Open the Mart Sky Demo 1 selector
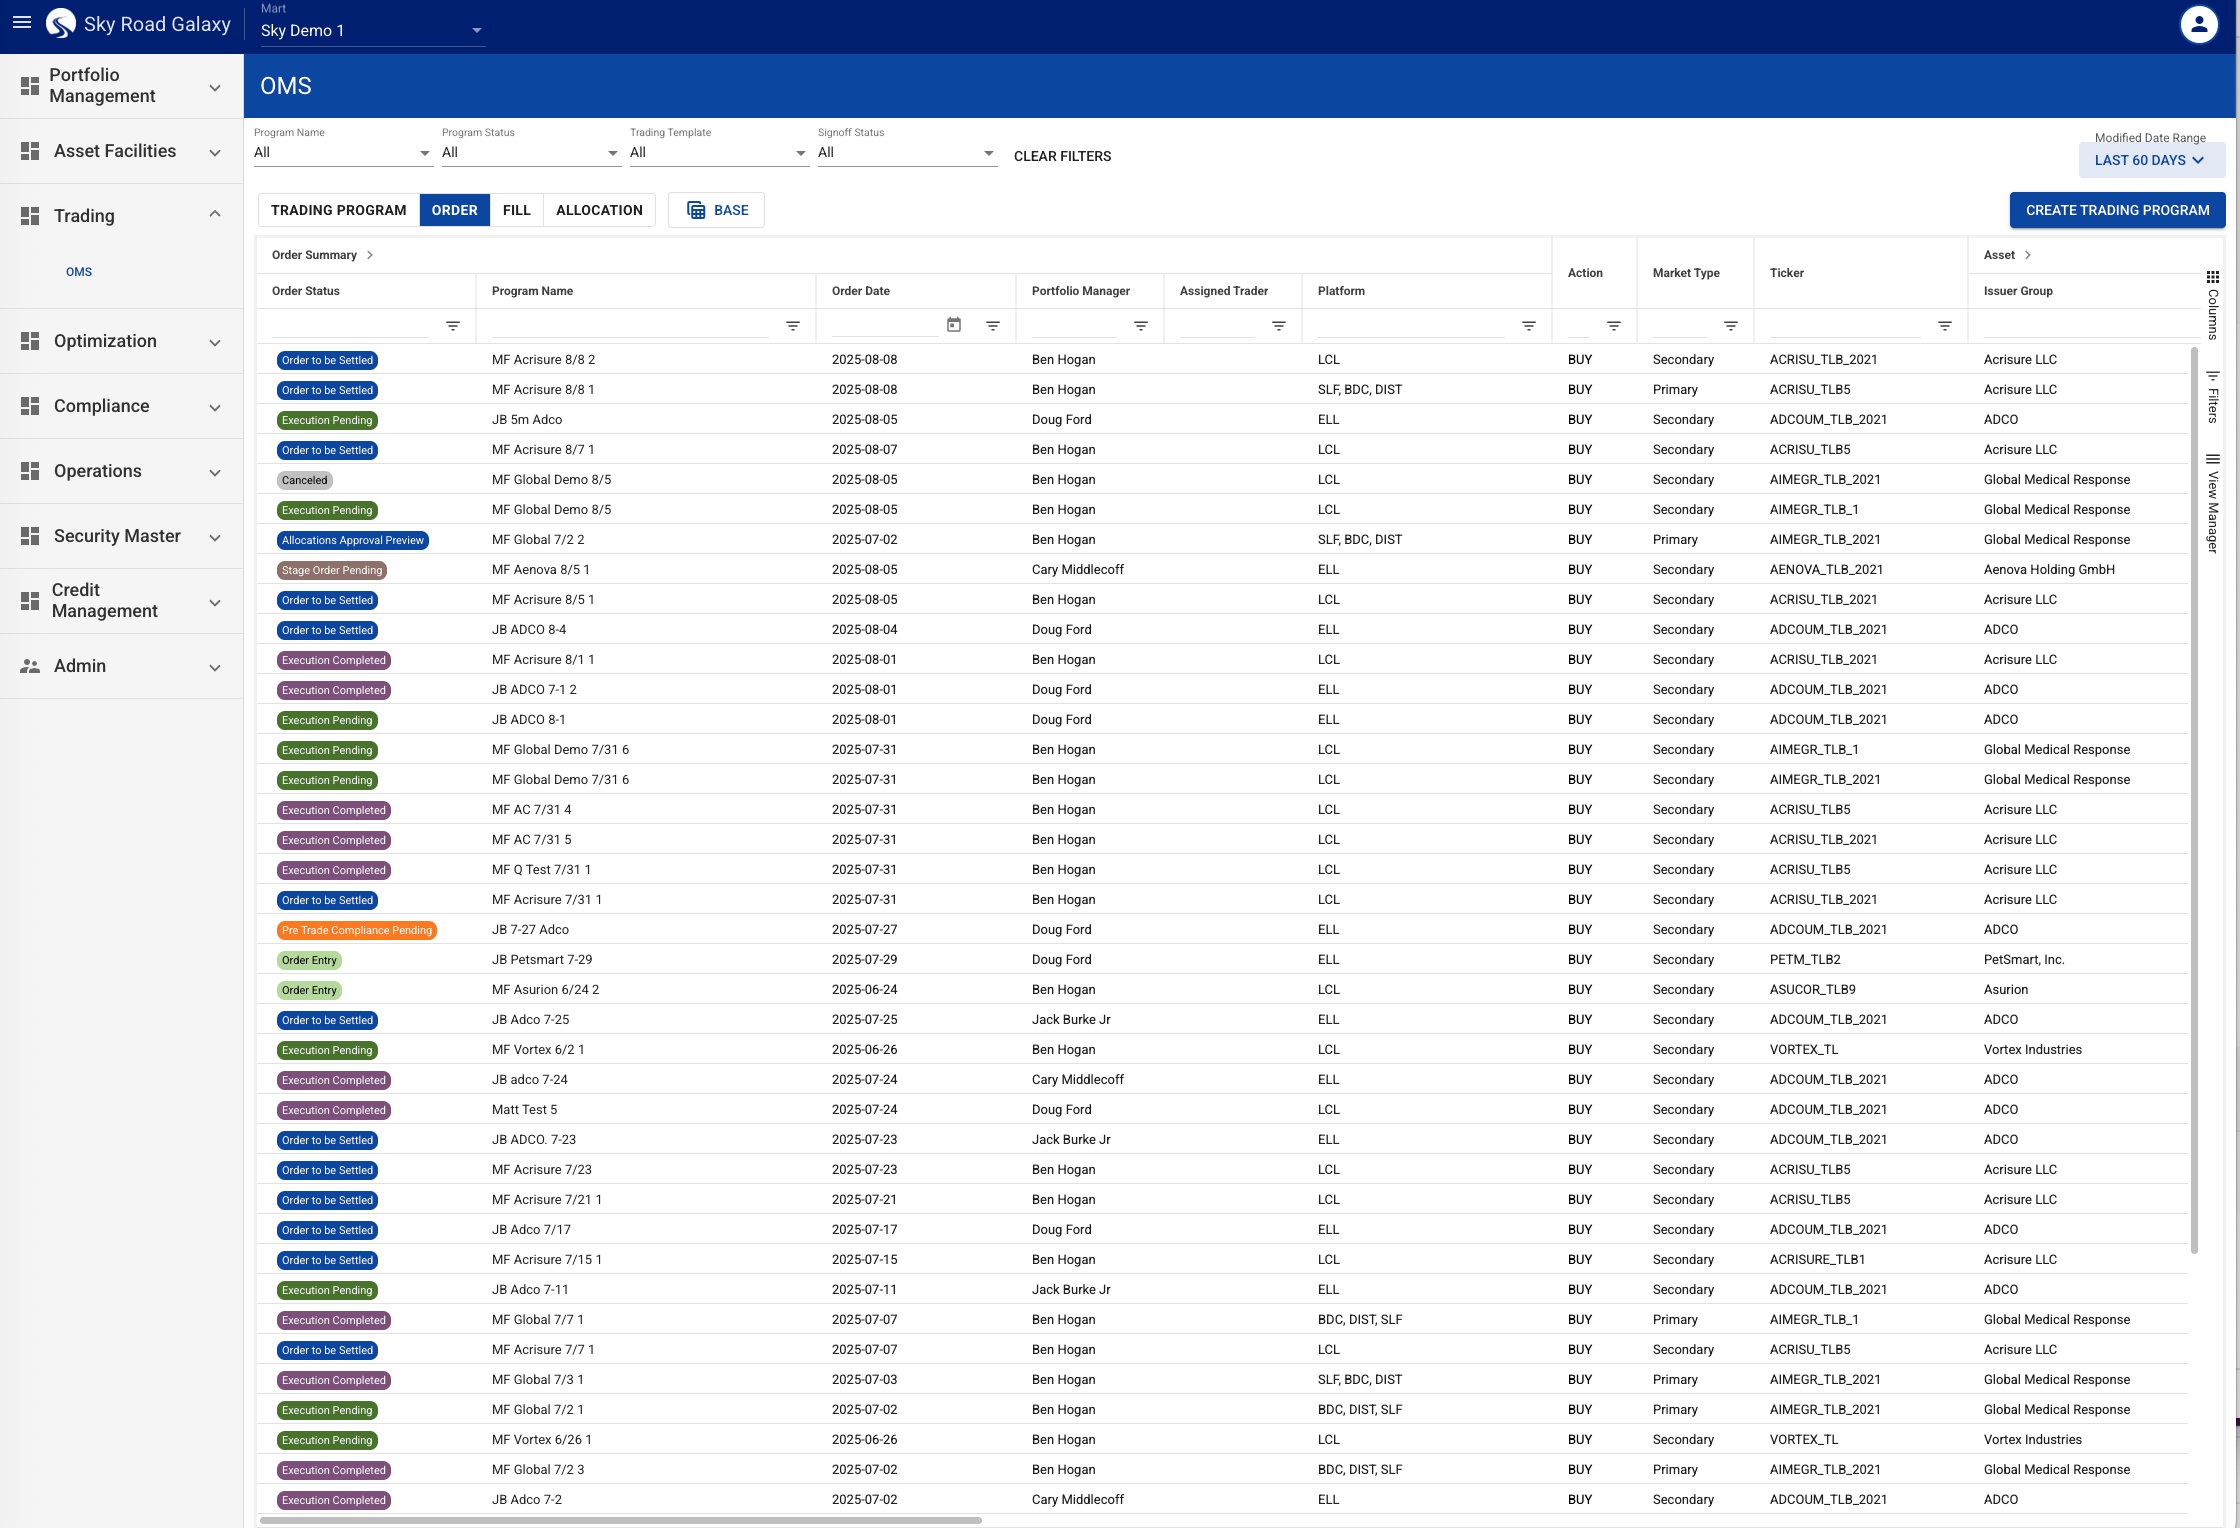Screen dimensions: 2240x1528 [372, 31]
